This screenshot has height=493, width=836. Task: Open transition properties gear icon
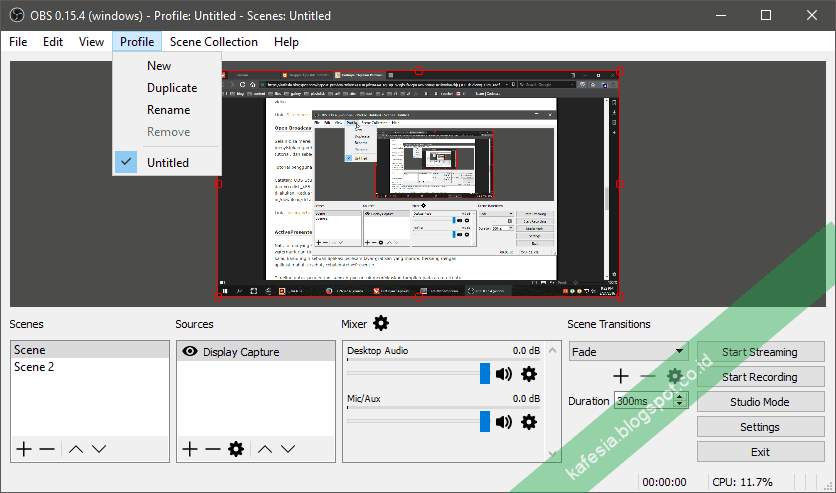(675, 376)
